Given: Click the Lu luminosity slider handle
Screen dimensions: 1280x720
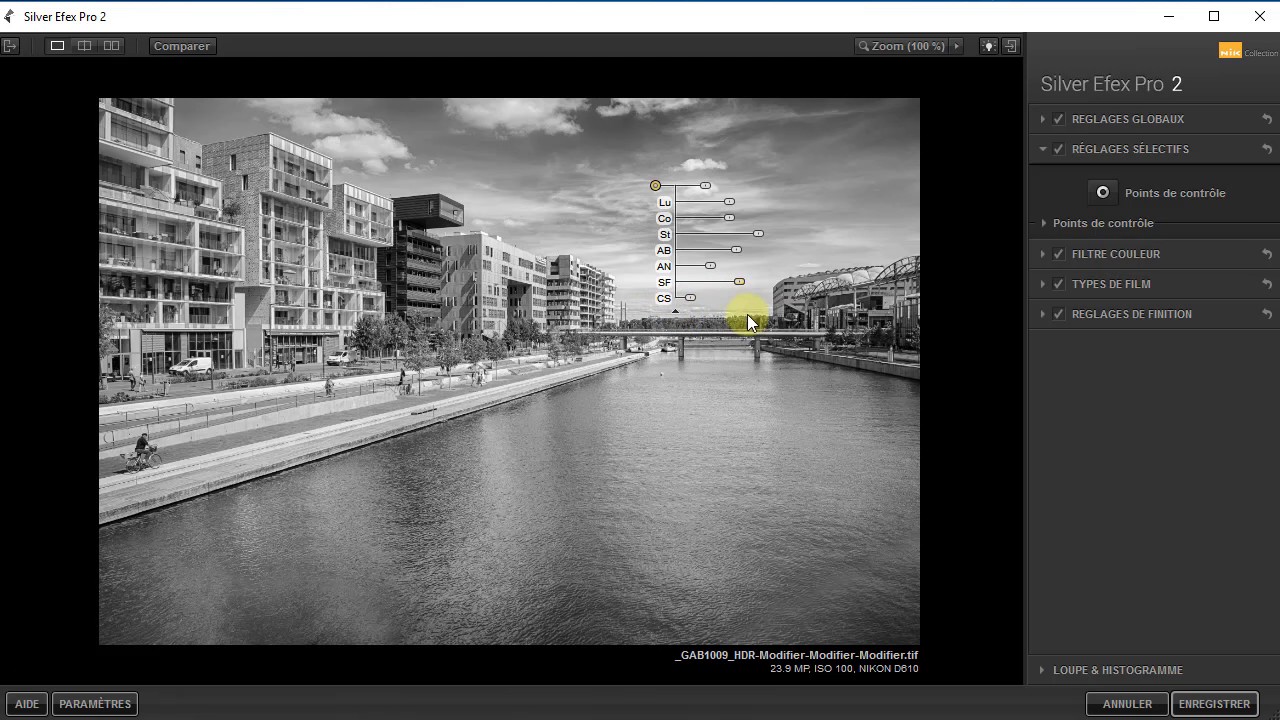Looking at the screenshot, I should pos(729,202).
